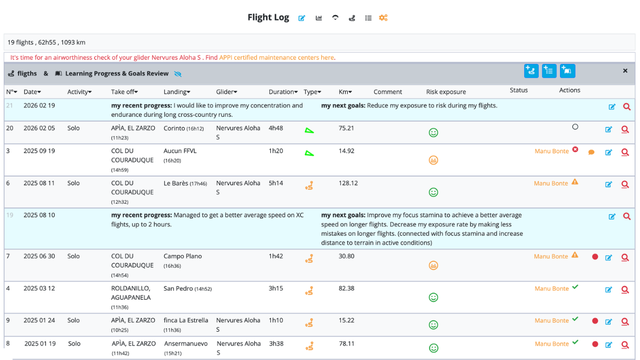Viewport: 640px width, 360px height.
Task: Click the Risk exposure column header
Action: pyautogui.click(x=446, y=92)
